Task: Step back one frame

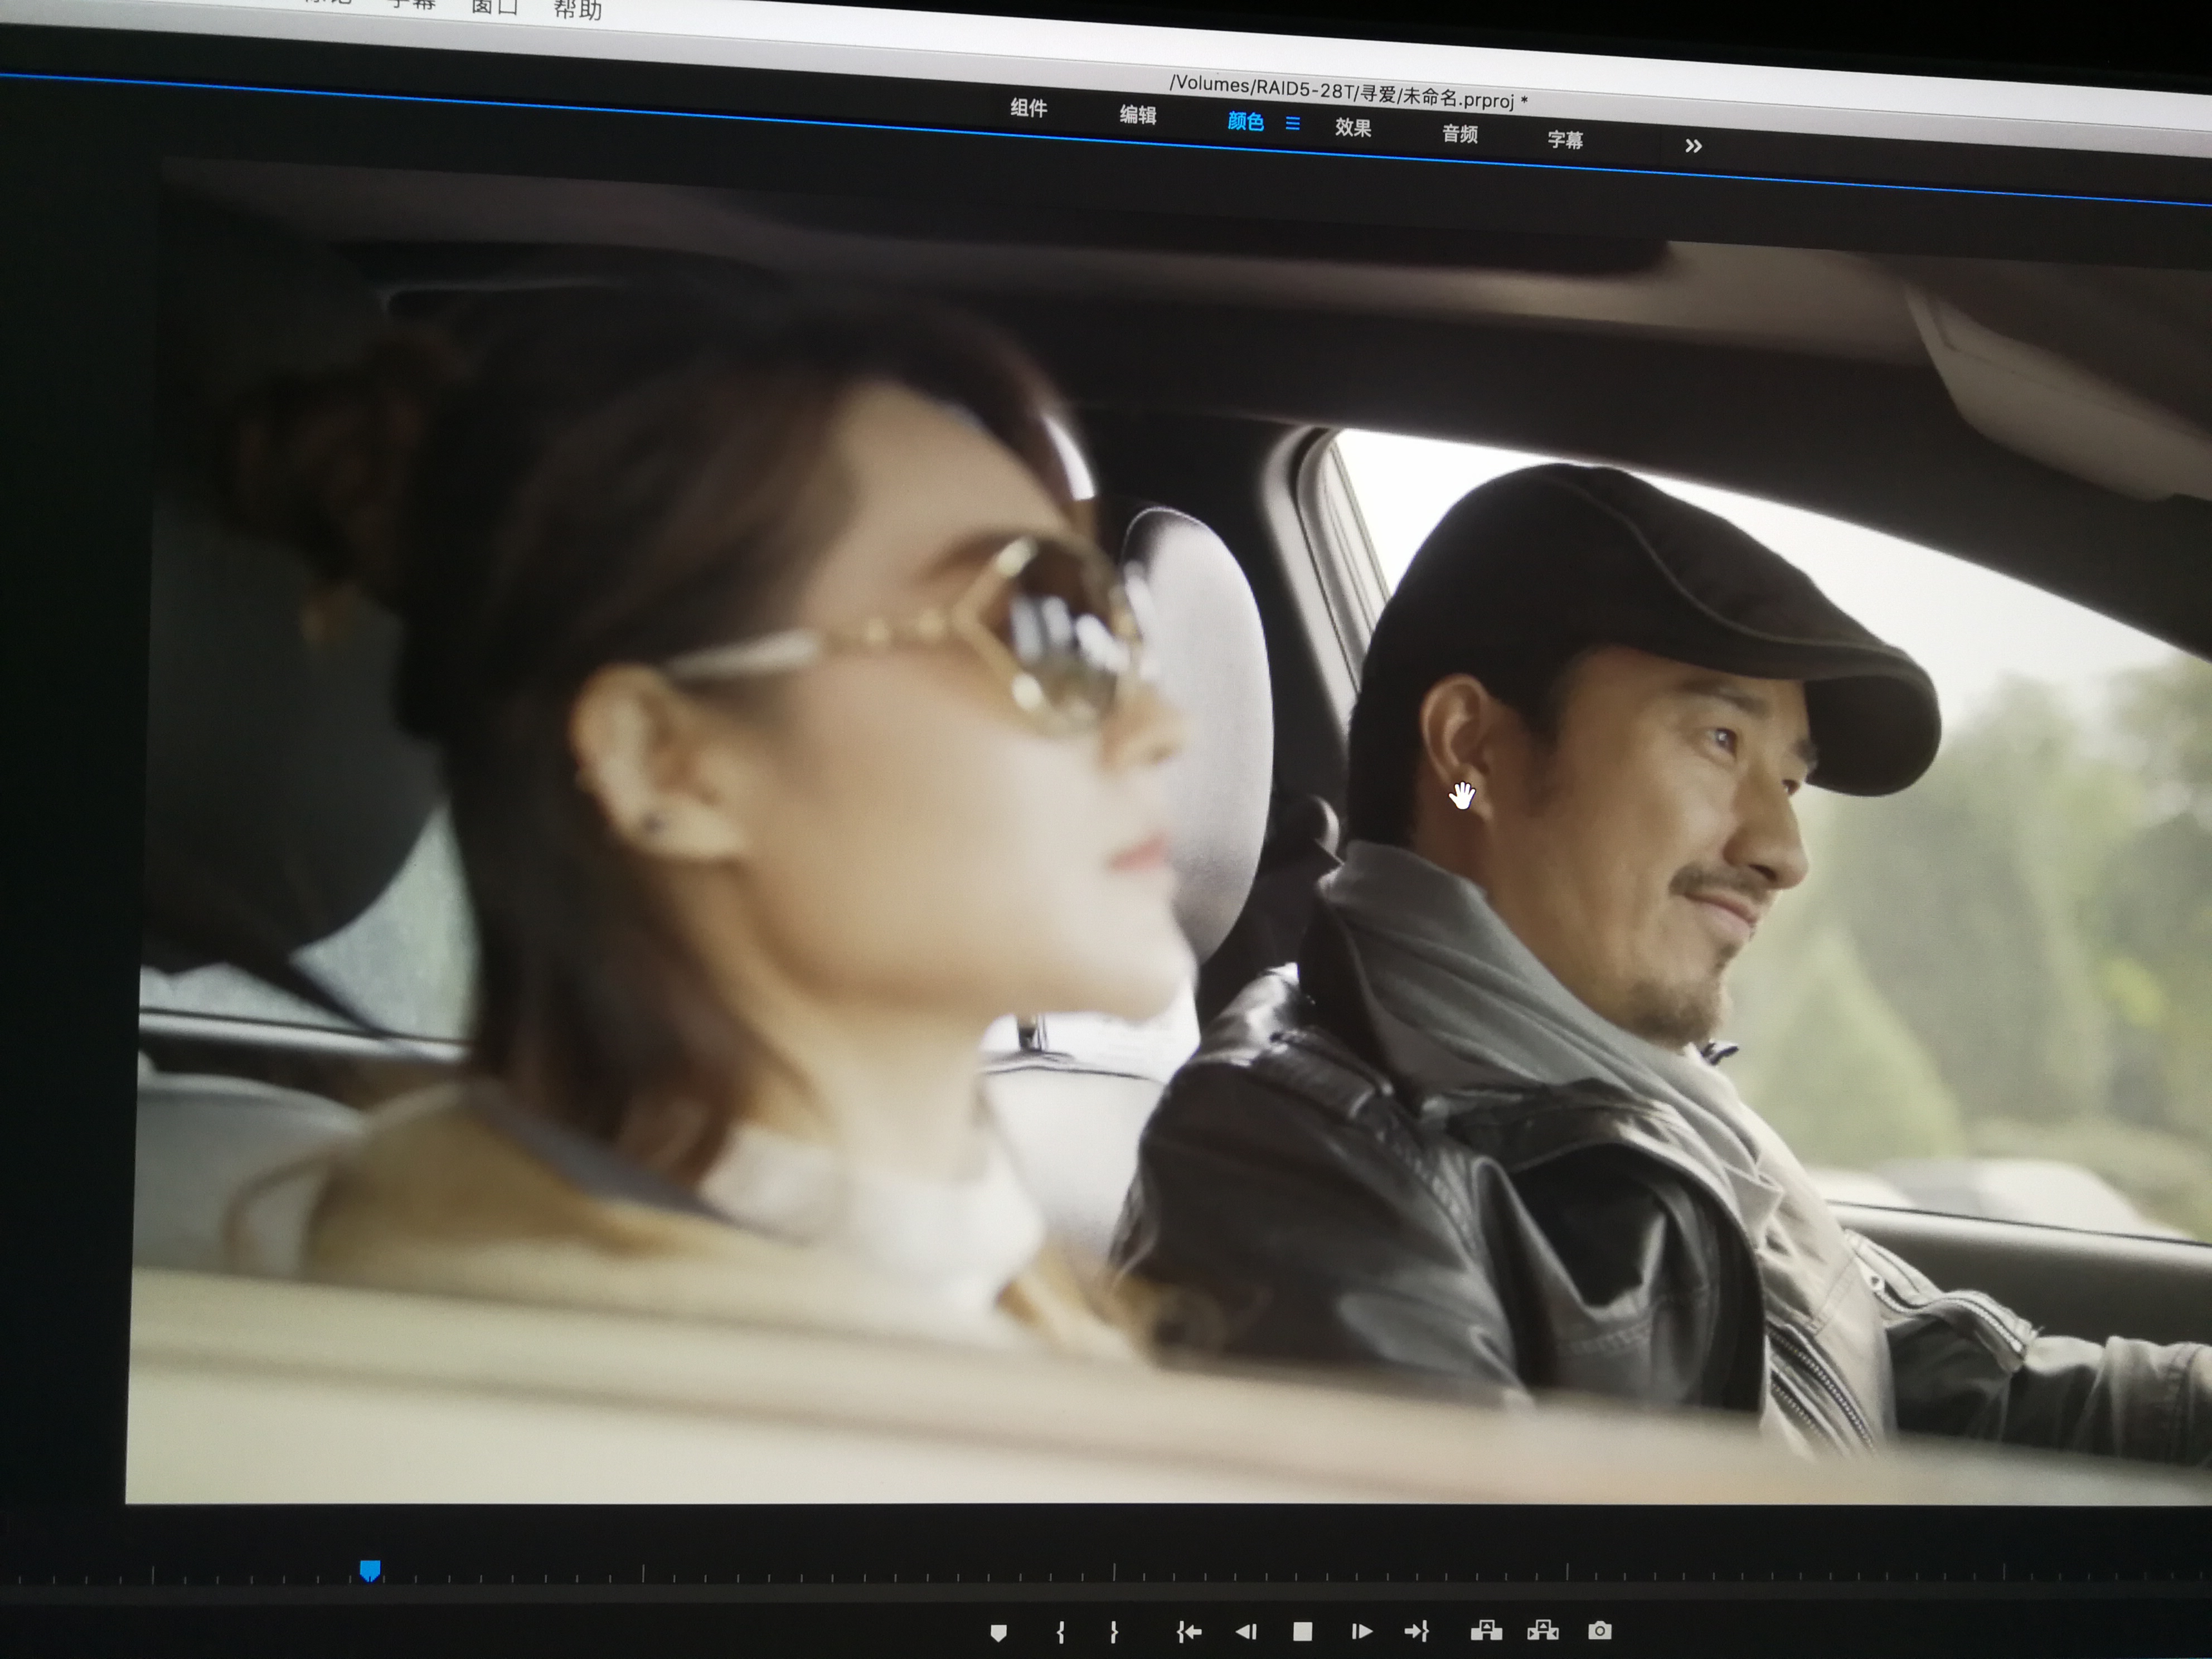Action: coord(1246,1633)
